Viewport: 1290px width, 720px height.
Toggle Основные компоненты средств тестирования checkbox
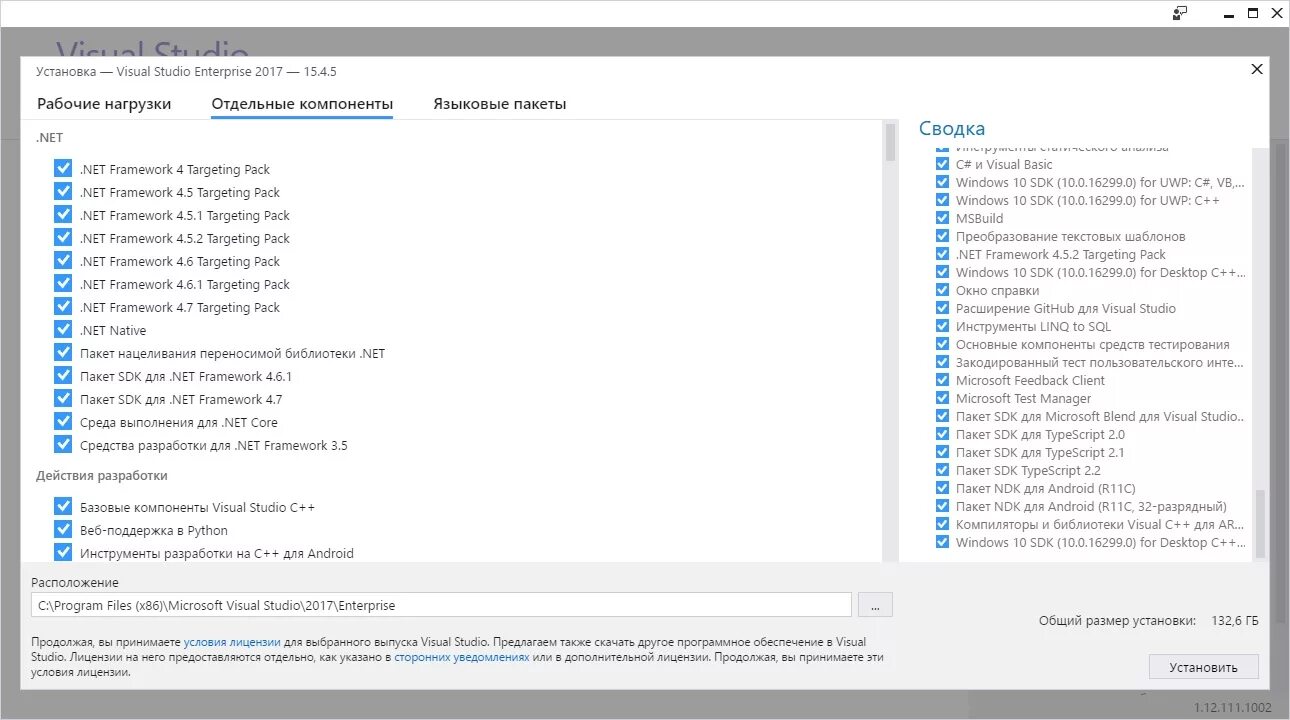[x=942, y=344]
